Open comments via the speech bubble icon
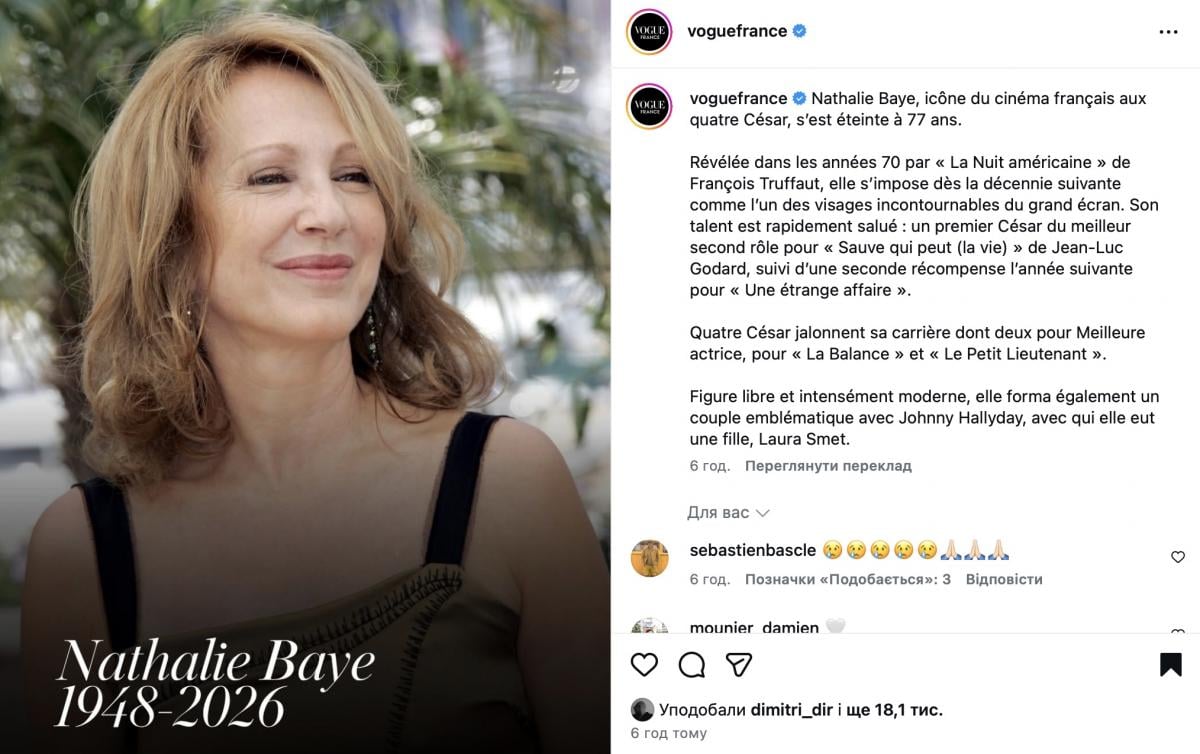The width and height of the screenshot is (1200, 754). [692, 665]
